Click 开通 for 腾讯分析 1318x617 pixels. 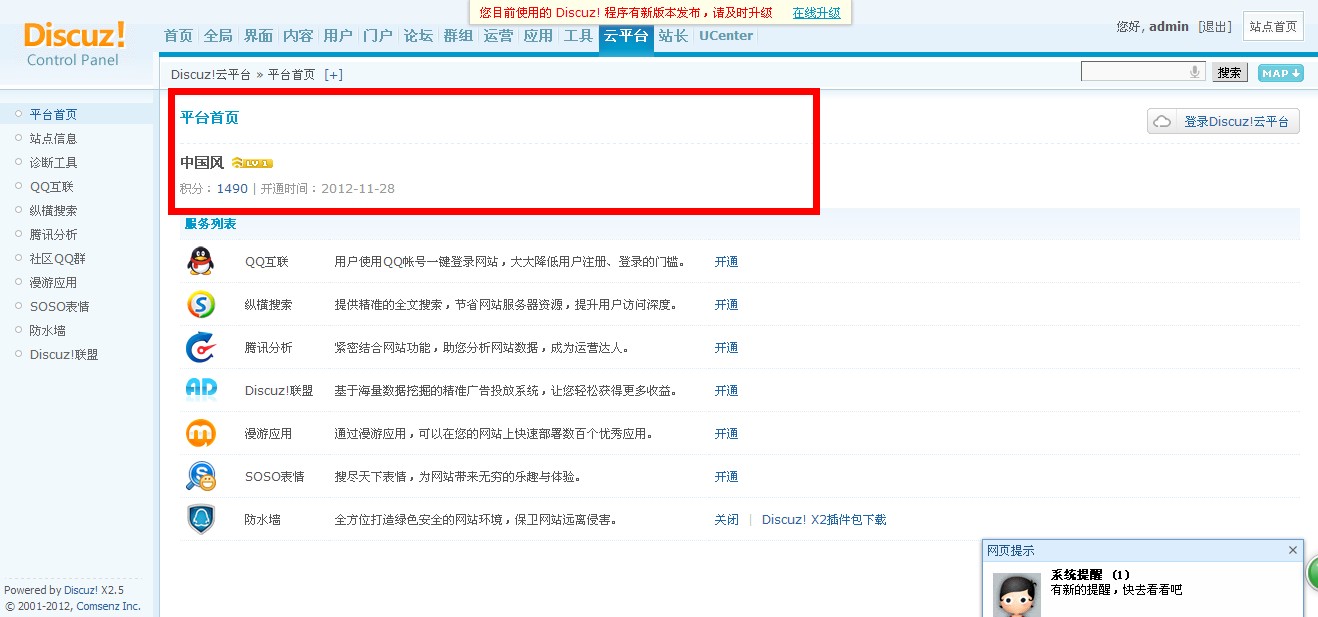click(726, 348)
